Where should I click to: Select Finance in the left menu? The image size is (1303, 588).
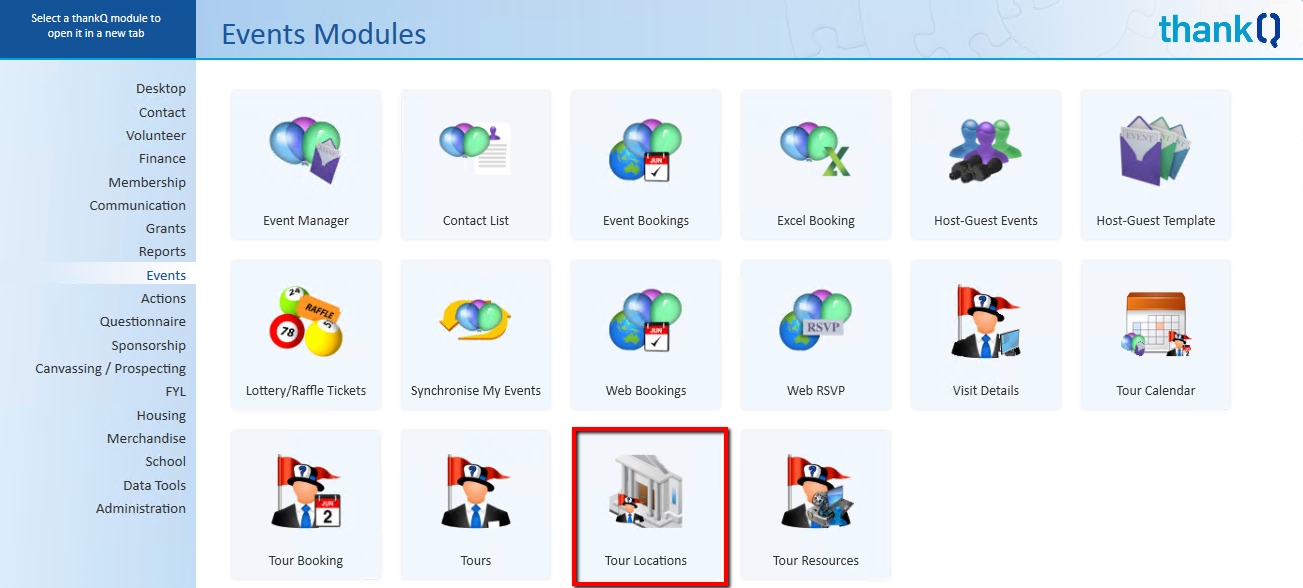coord(162,159)
